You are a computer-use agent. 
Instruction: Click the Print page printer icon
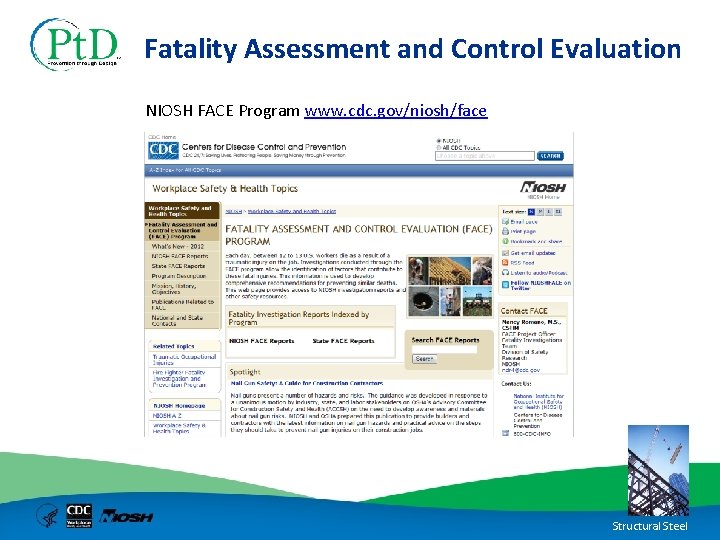click(505, 231)
